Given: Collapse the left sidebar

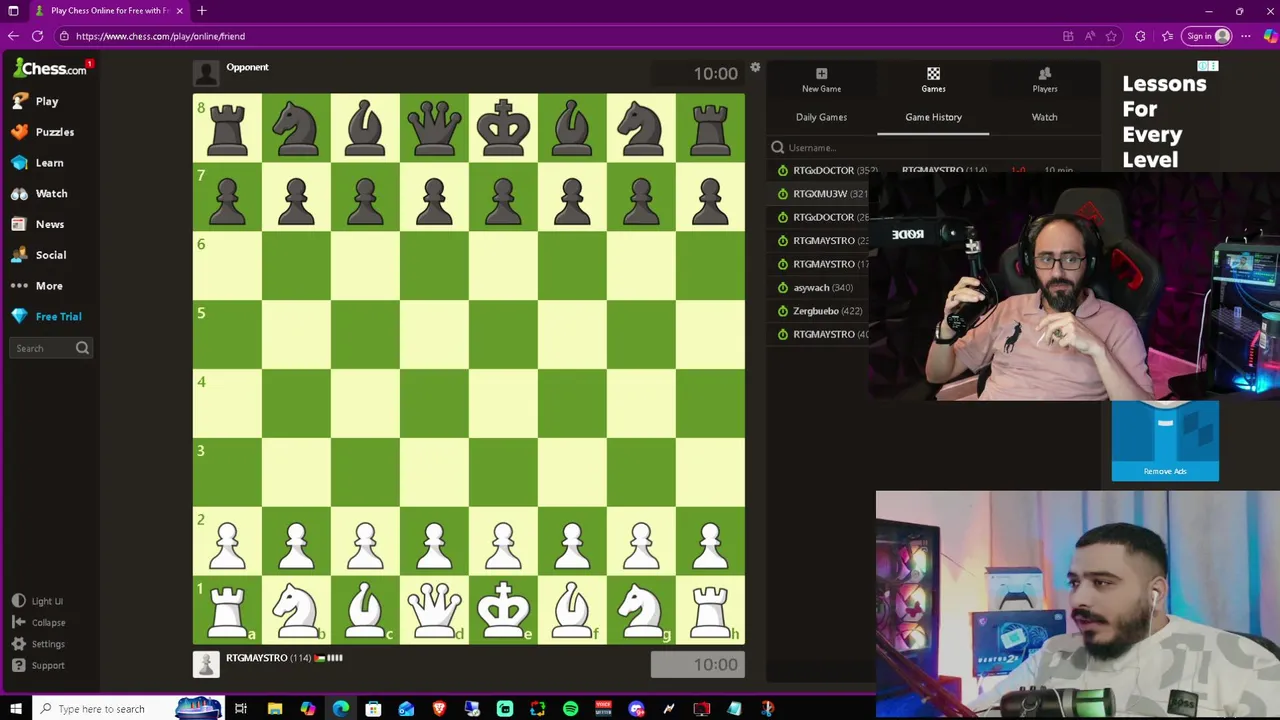Looking at the screenshot, I should pos(38,622).
